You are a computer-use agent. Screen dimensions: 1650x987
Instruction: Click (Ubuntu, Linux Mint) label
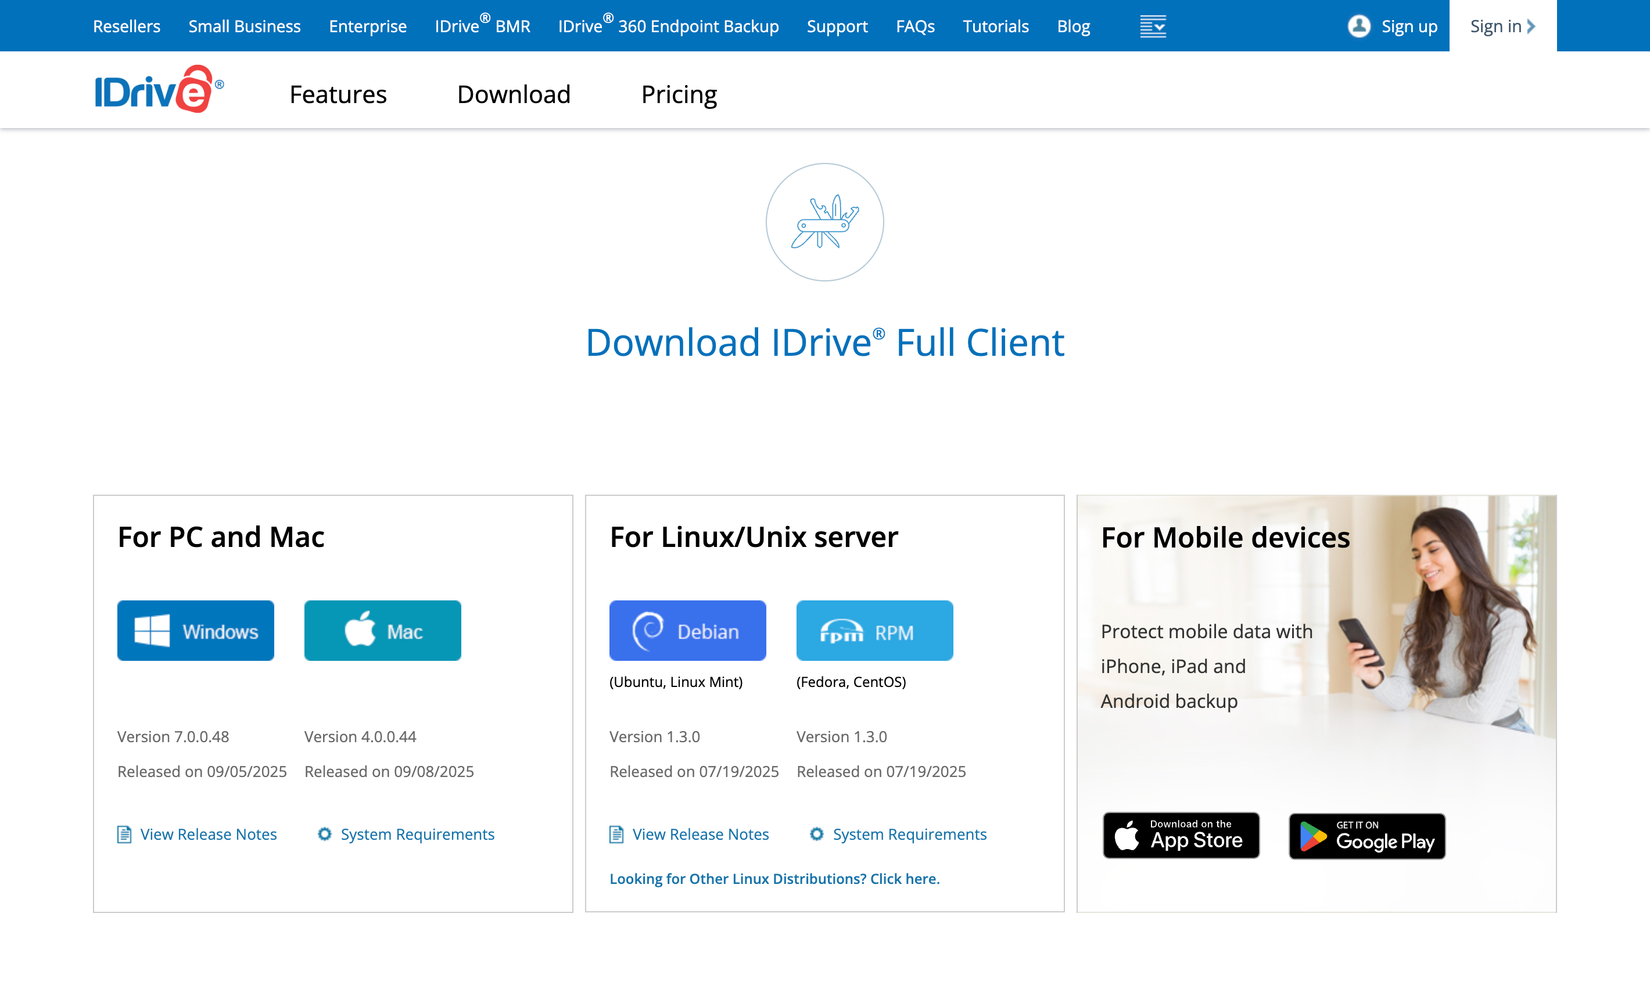[x=676, y=682]
